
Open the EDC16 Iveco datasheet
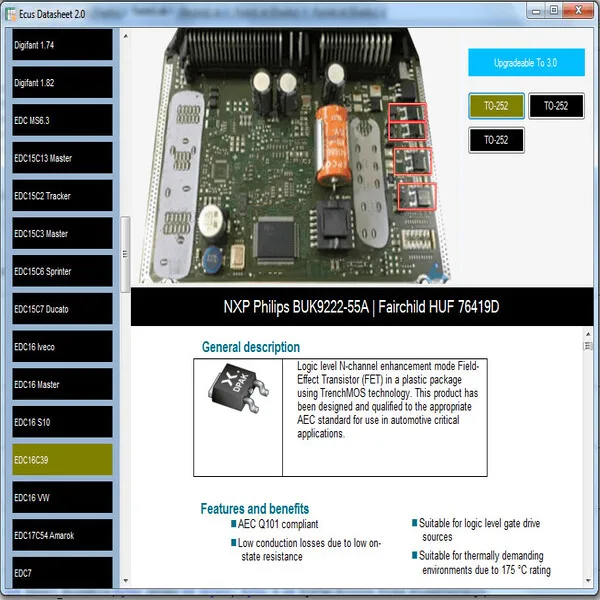point(62,347)
